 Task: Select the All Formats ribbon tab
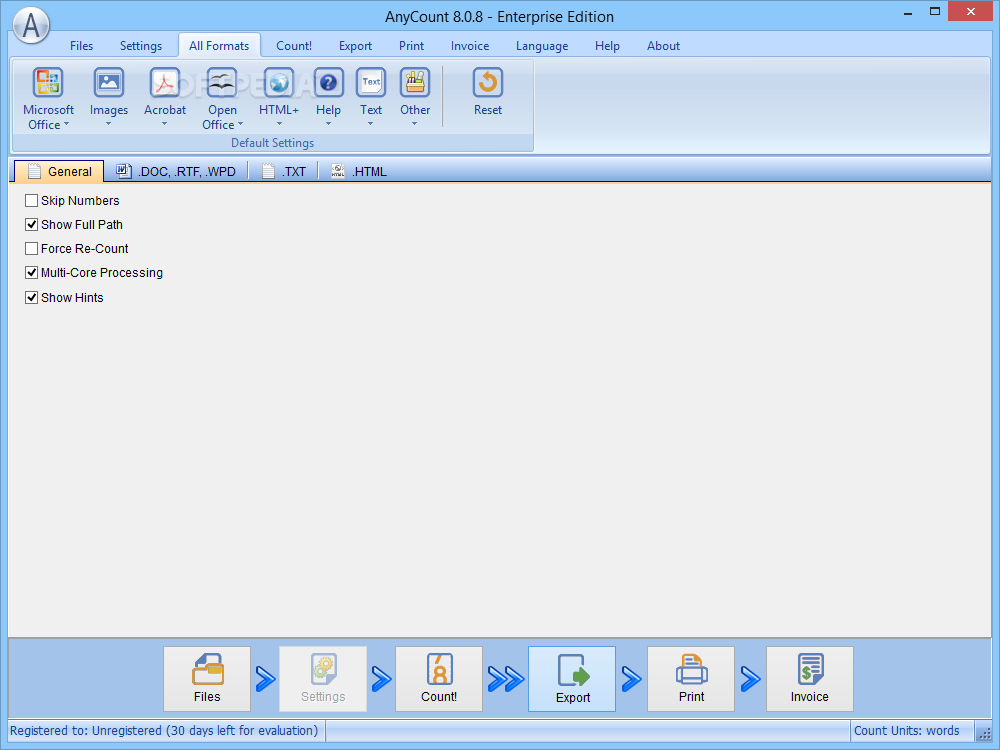(219, 46)
